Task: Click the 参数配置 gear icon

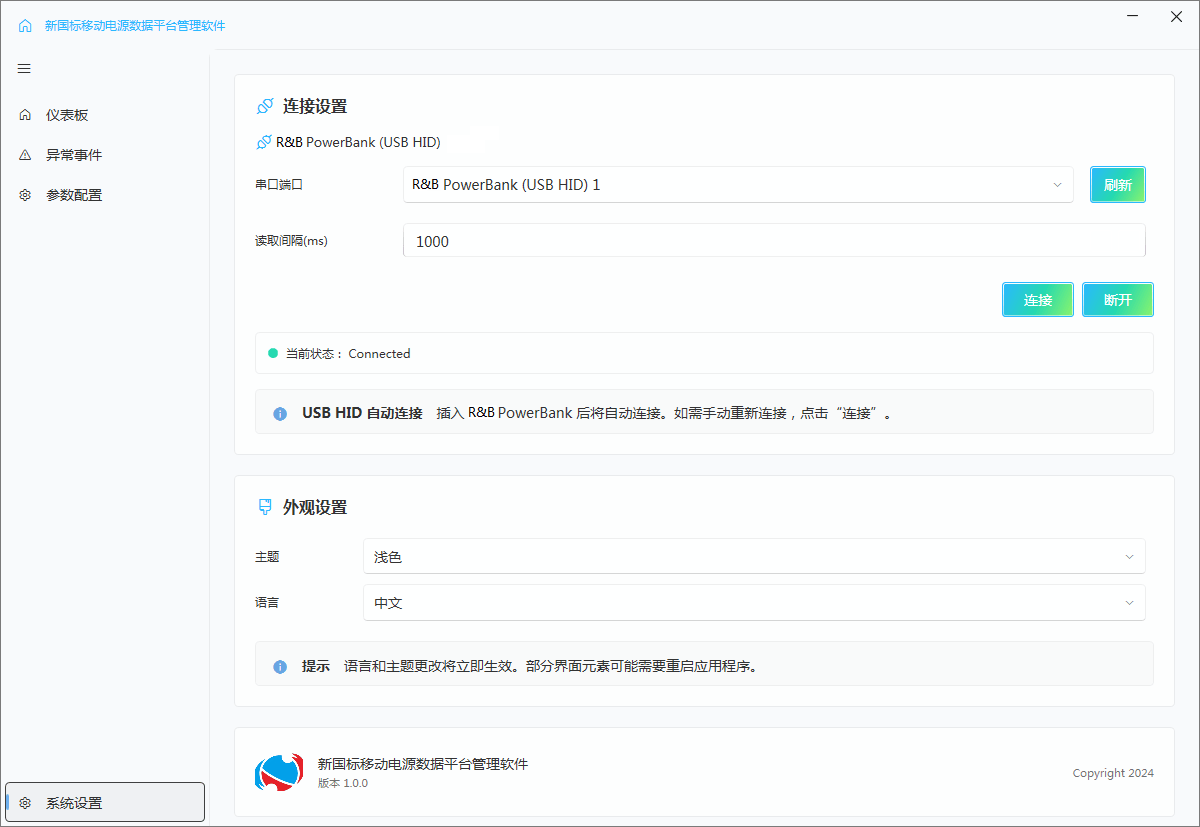Action: point(25,195)
